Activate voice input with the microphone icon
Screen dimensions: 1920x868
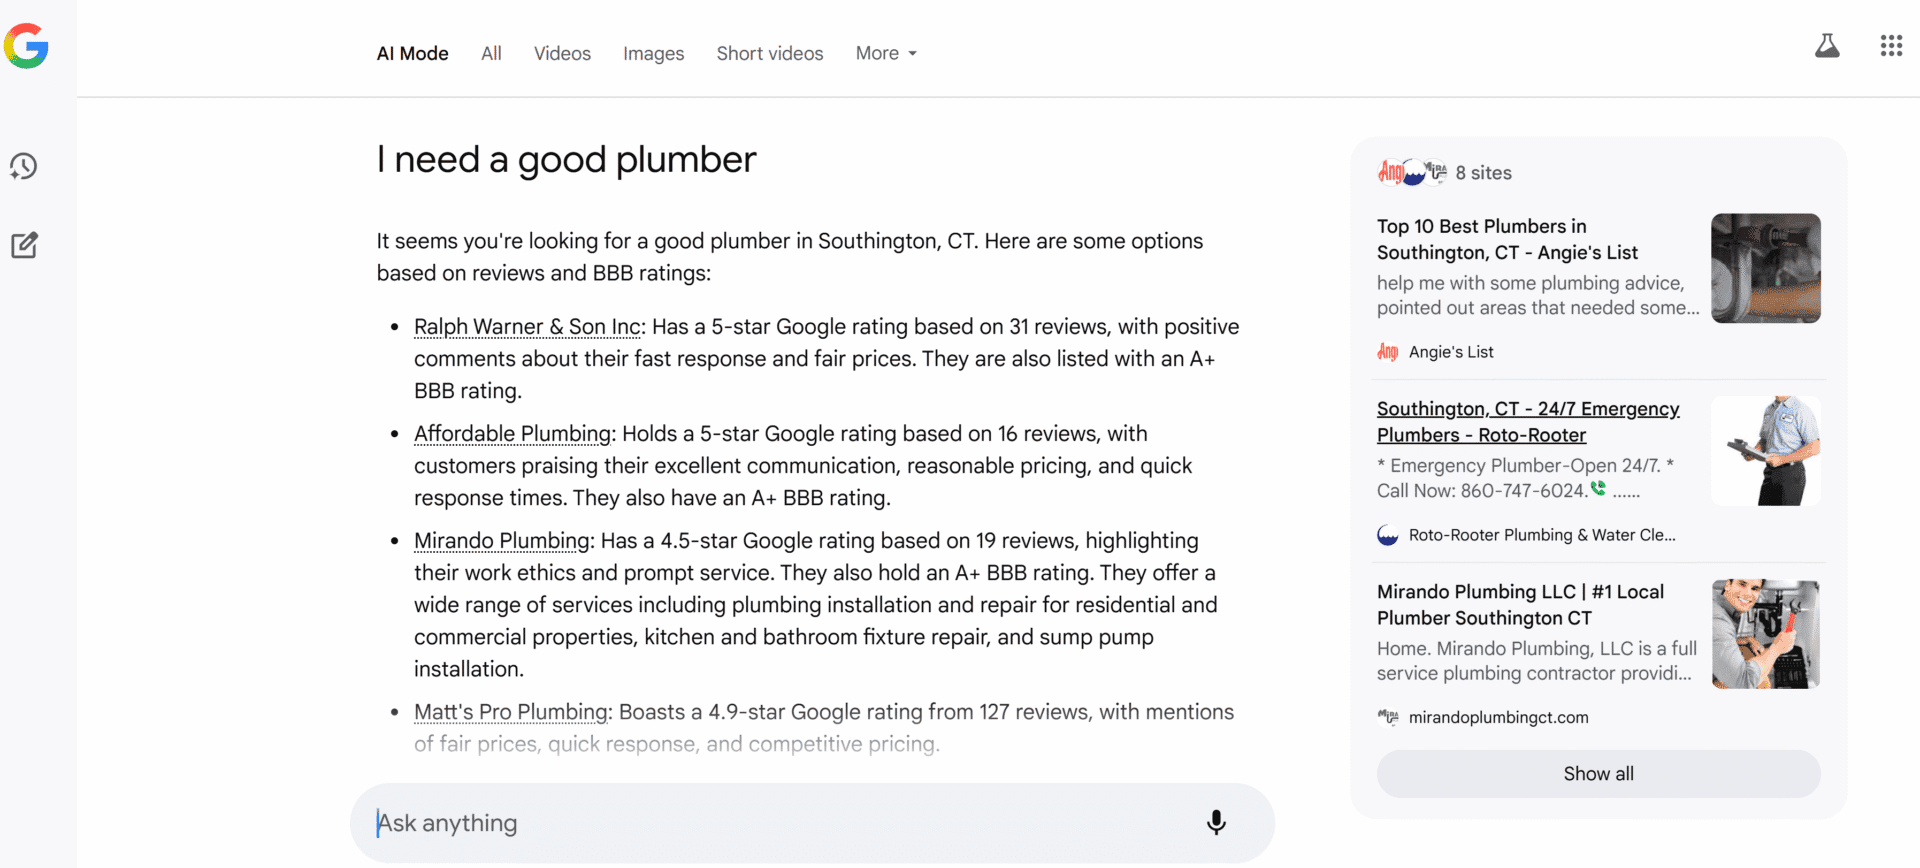pos(1215,822)
